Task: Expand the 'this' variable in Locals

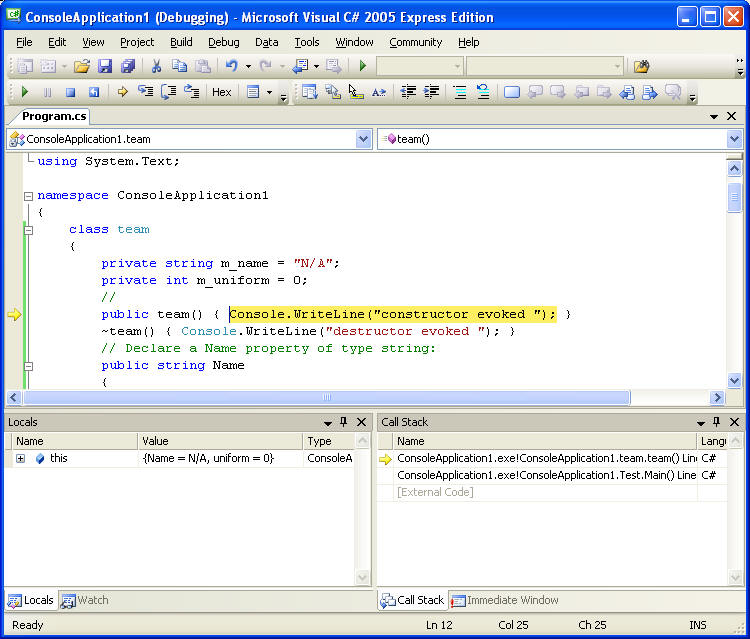Action: [20, 458]
